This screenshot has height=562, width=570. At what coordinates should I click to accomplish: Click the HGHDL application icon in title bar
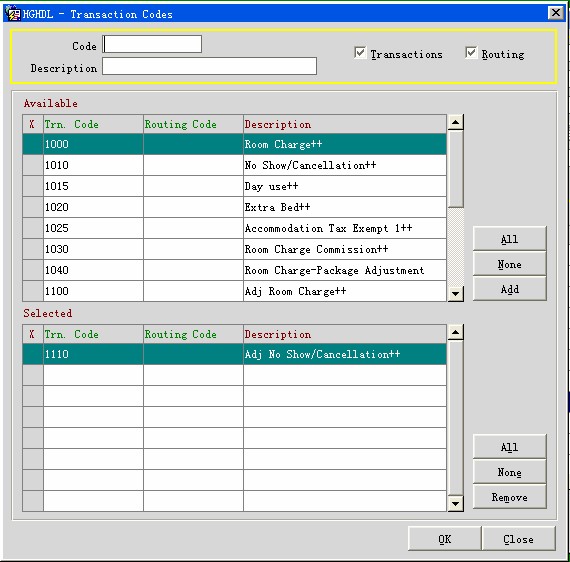[x=13, y=14]
